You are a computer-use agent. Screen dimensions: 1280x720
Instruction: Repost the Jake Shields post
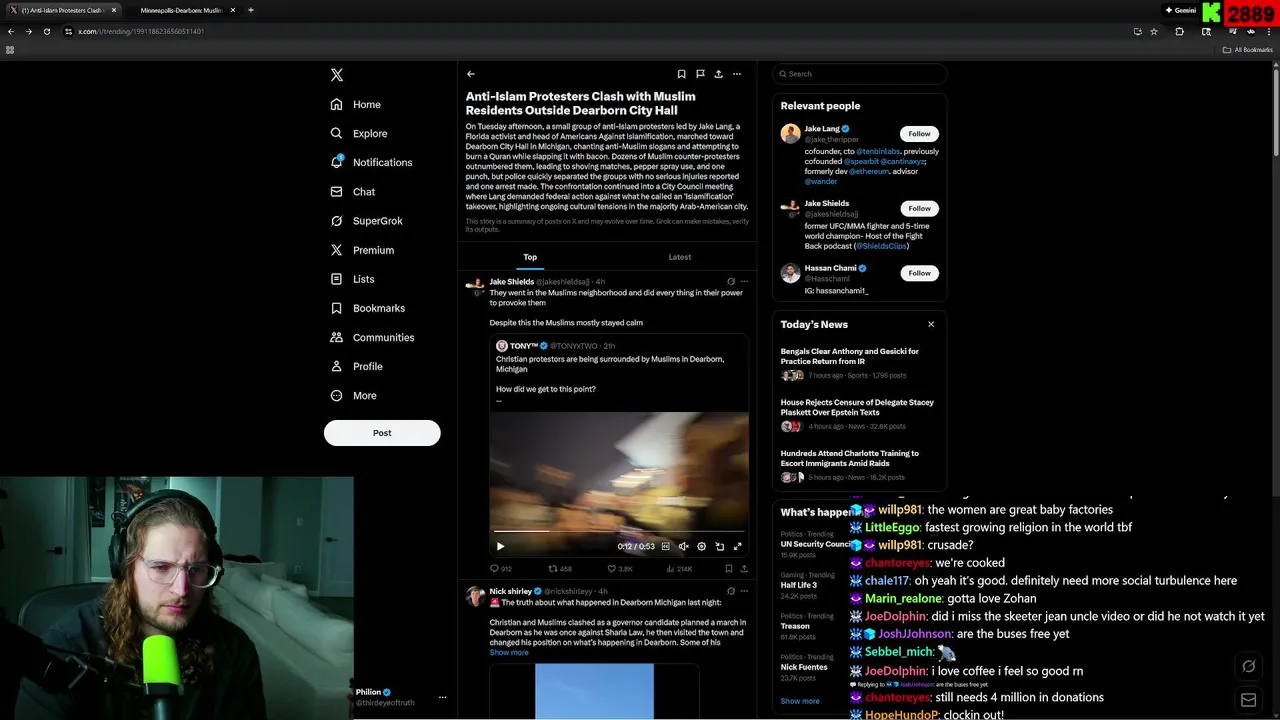coord(559,569)
